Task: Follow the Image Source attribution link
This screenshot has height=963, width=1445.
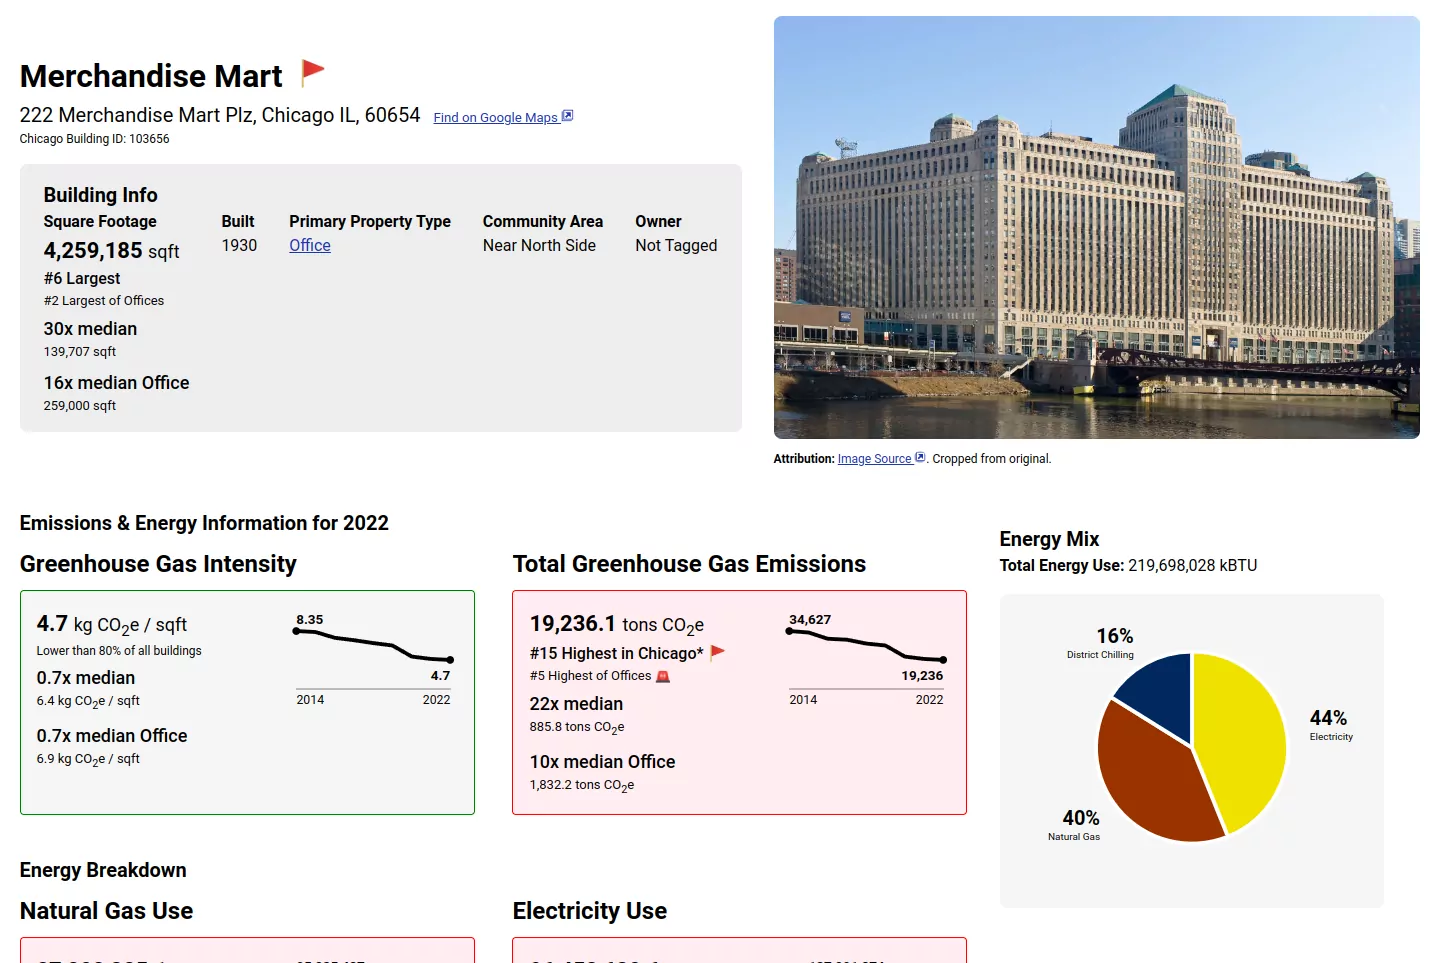Action: pyautogui.click(x=874, y=459)
